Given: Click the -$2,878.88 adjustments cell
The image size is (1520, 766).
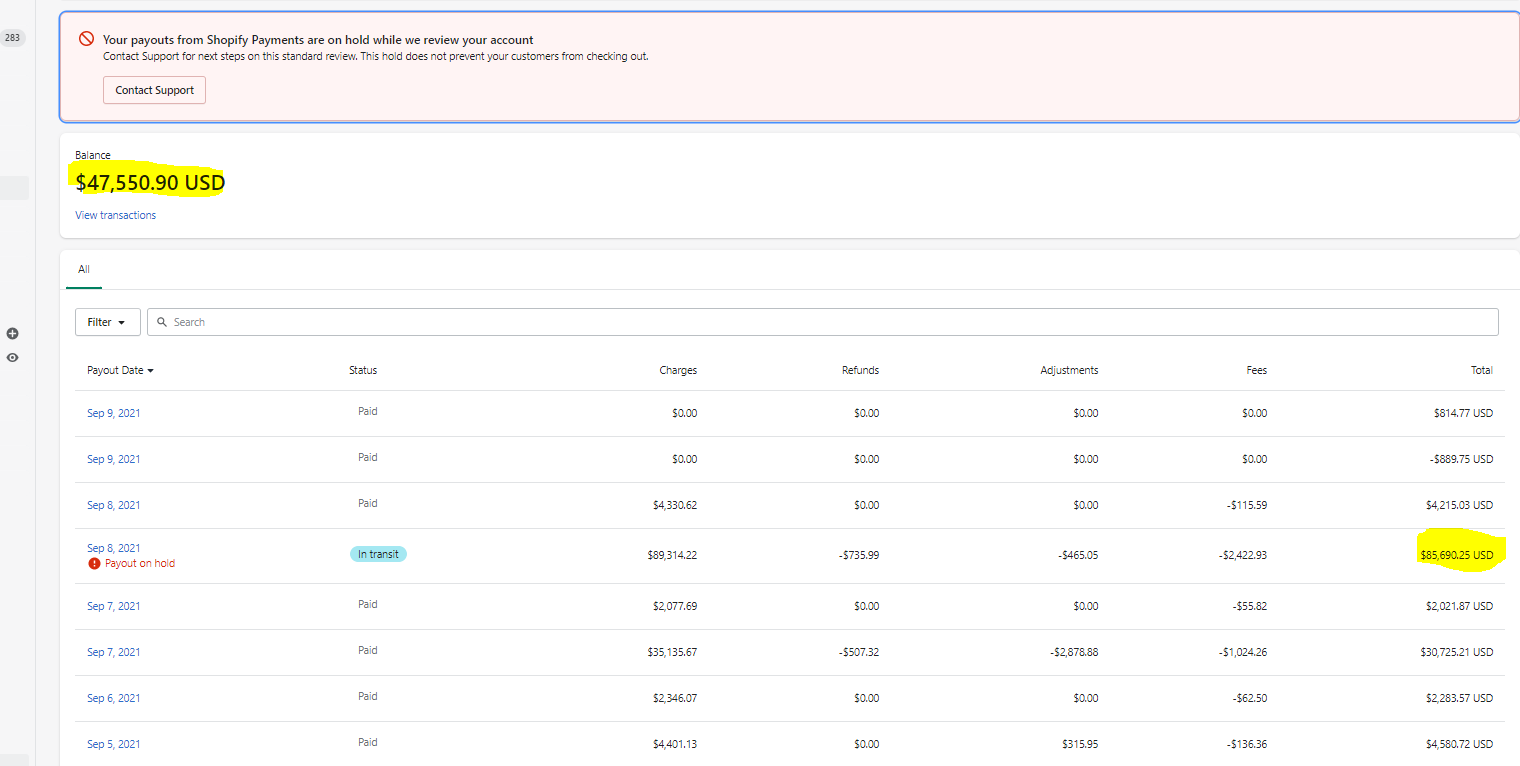Looking at the screenshot, I should (x=1073, y=652).
